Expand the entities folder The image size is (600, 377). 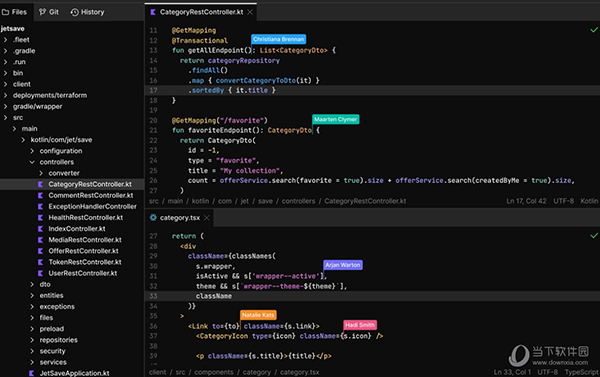[x=32, y=295]
